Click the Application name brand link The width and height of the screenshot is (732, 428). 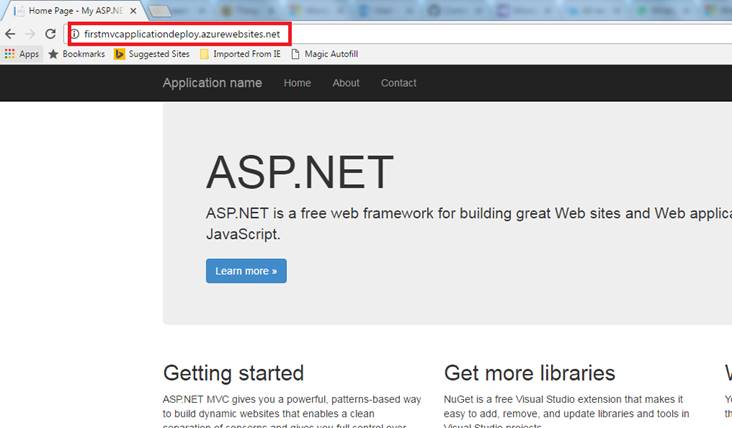(212, 83)
